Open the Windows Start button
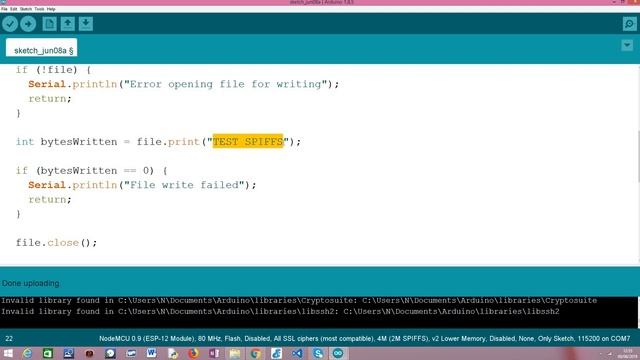This screenshot has width=640, height=360. pos(8,353)
